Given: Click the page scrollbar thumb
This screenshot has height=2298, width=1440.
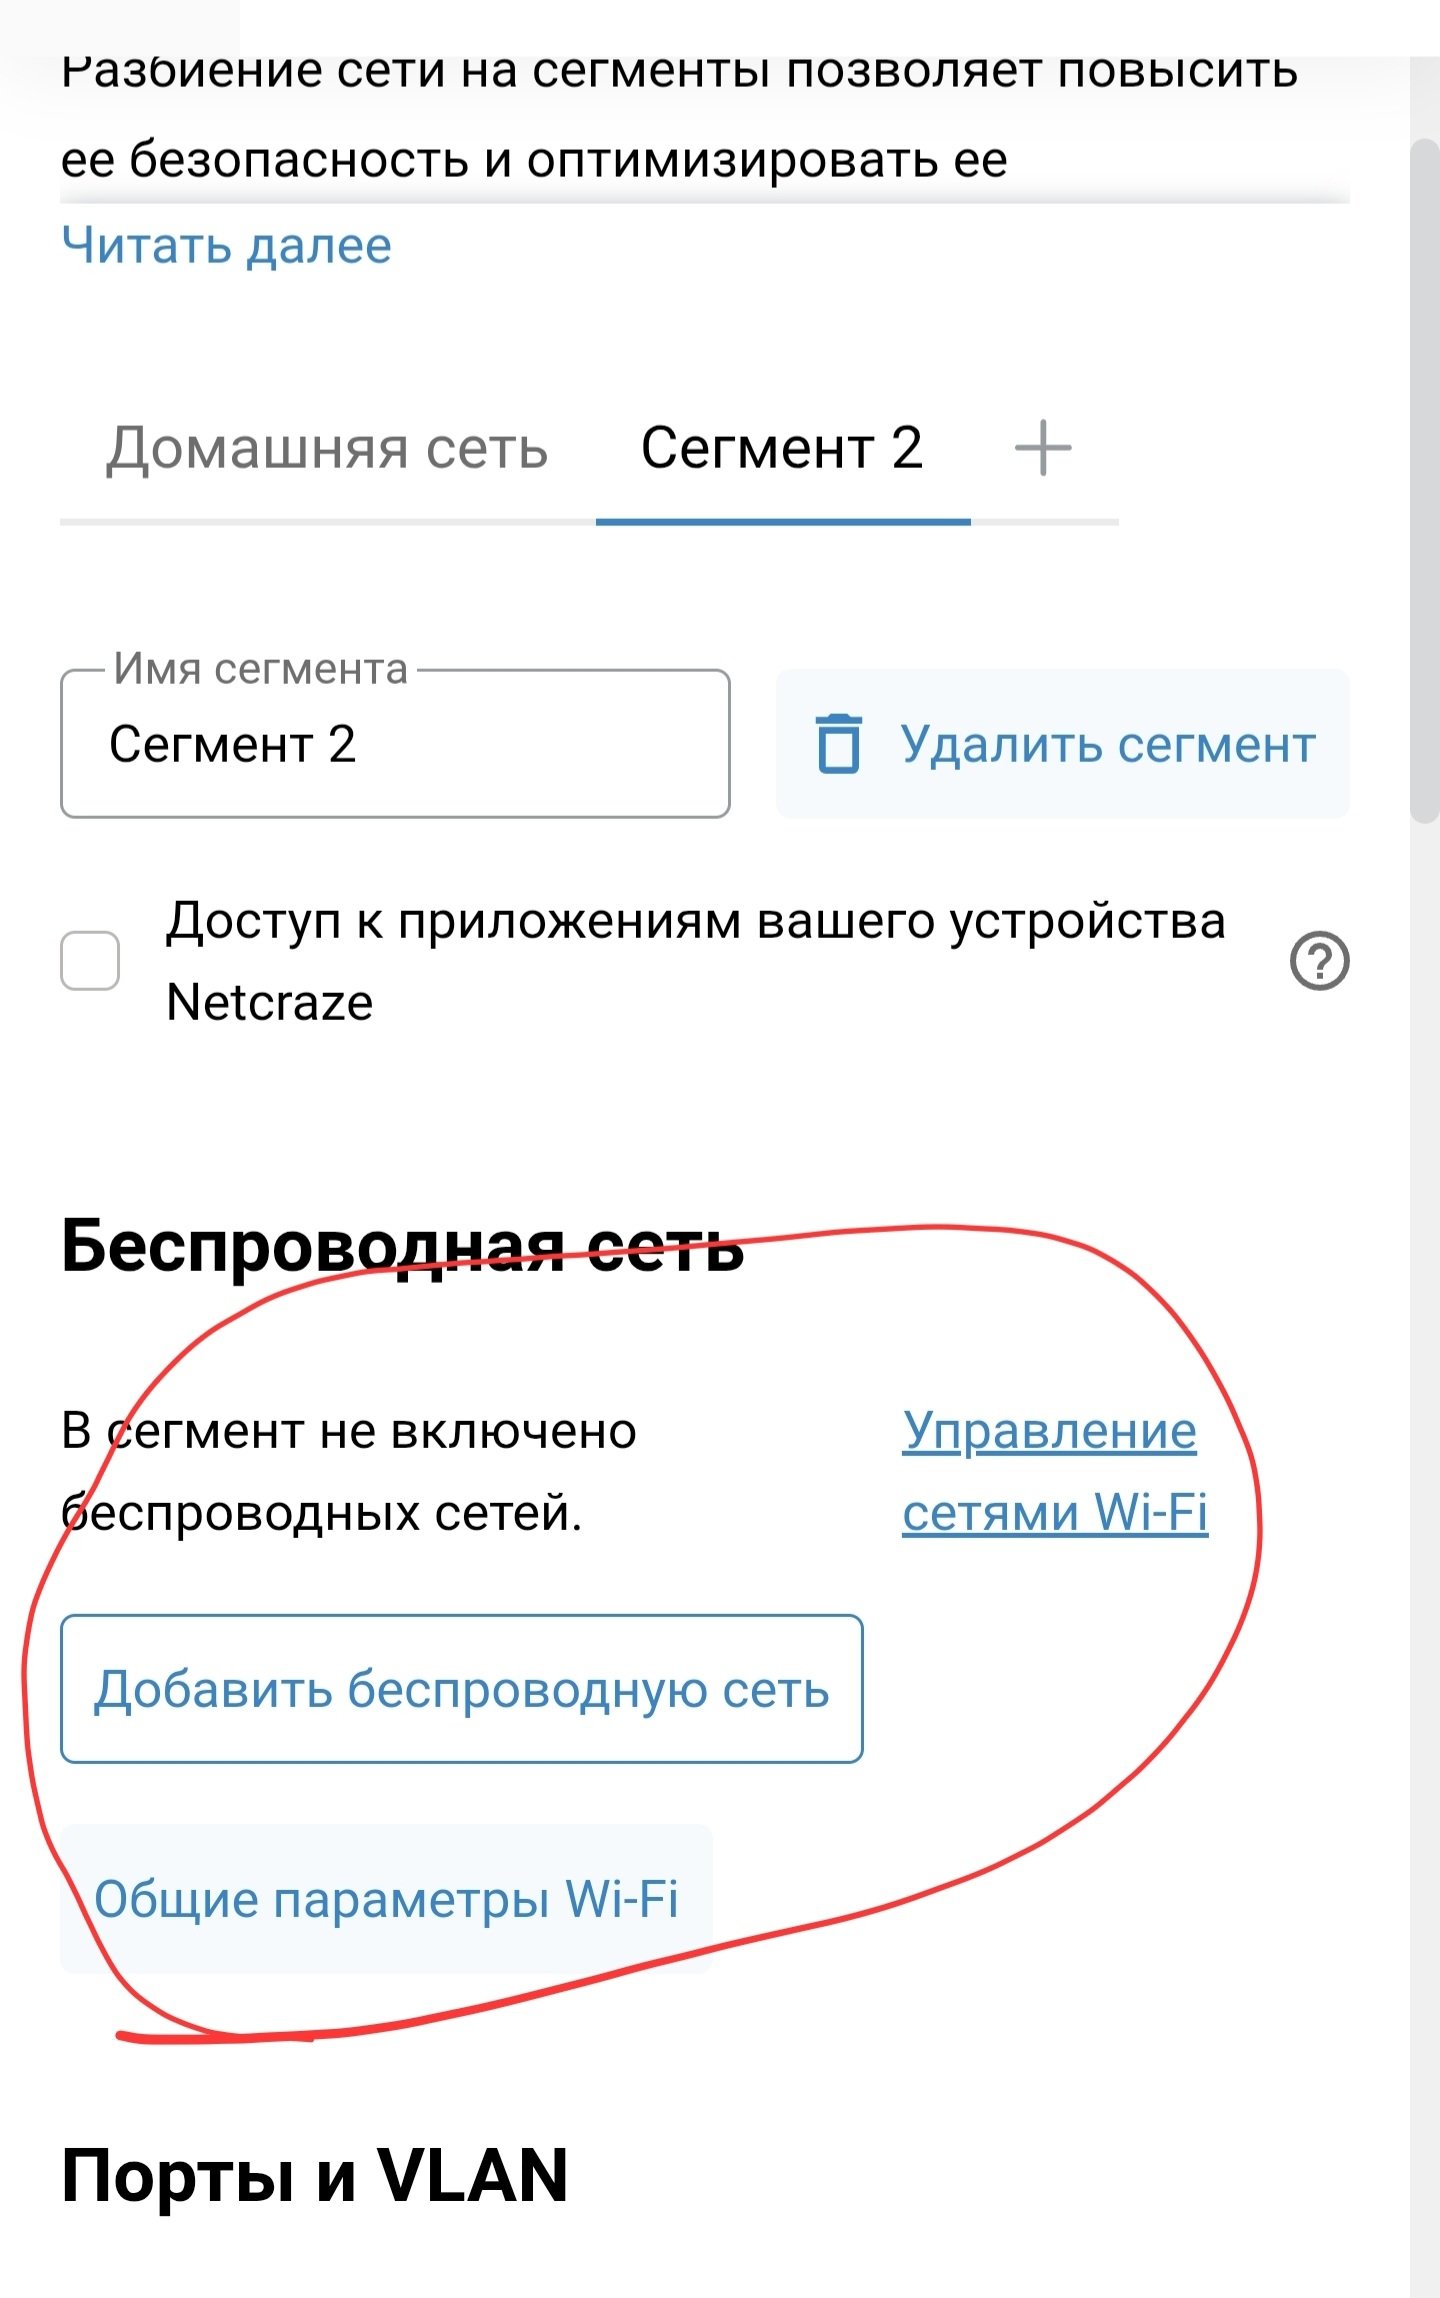Looking at the screenshot, I should (1424, 480).
